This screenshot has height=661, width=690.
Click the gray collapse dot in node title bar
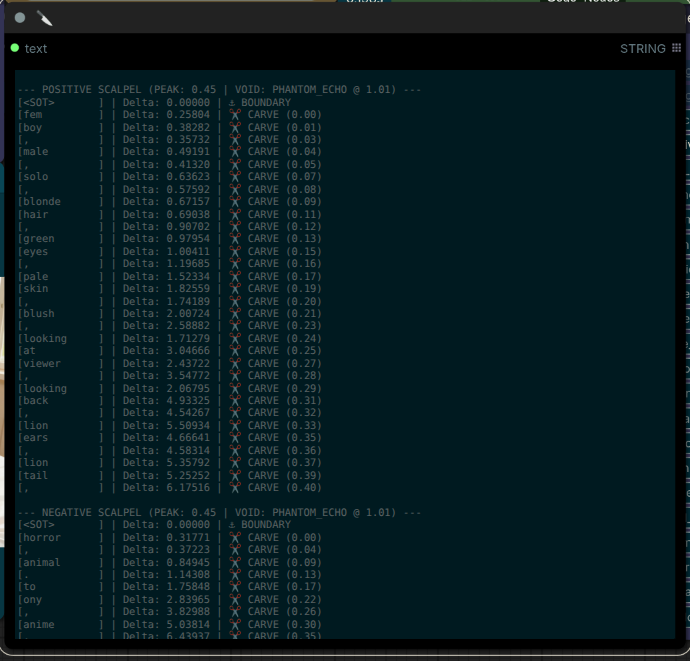[x=20, y=18]
